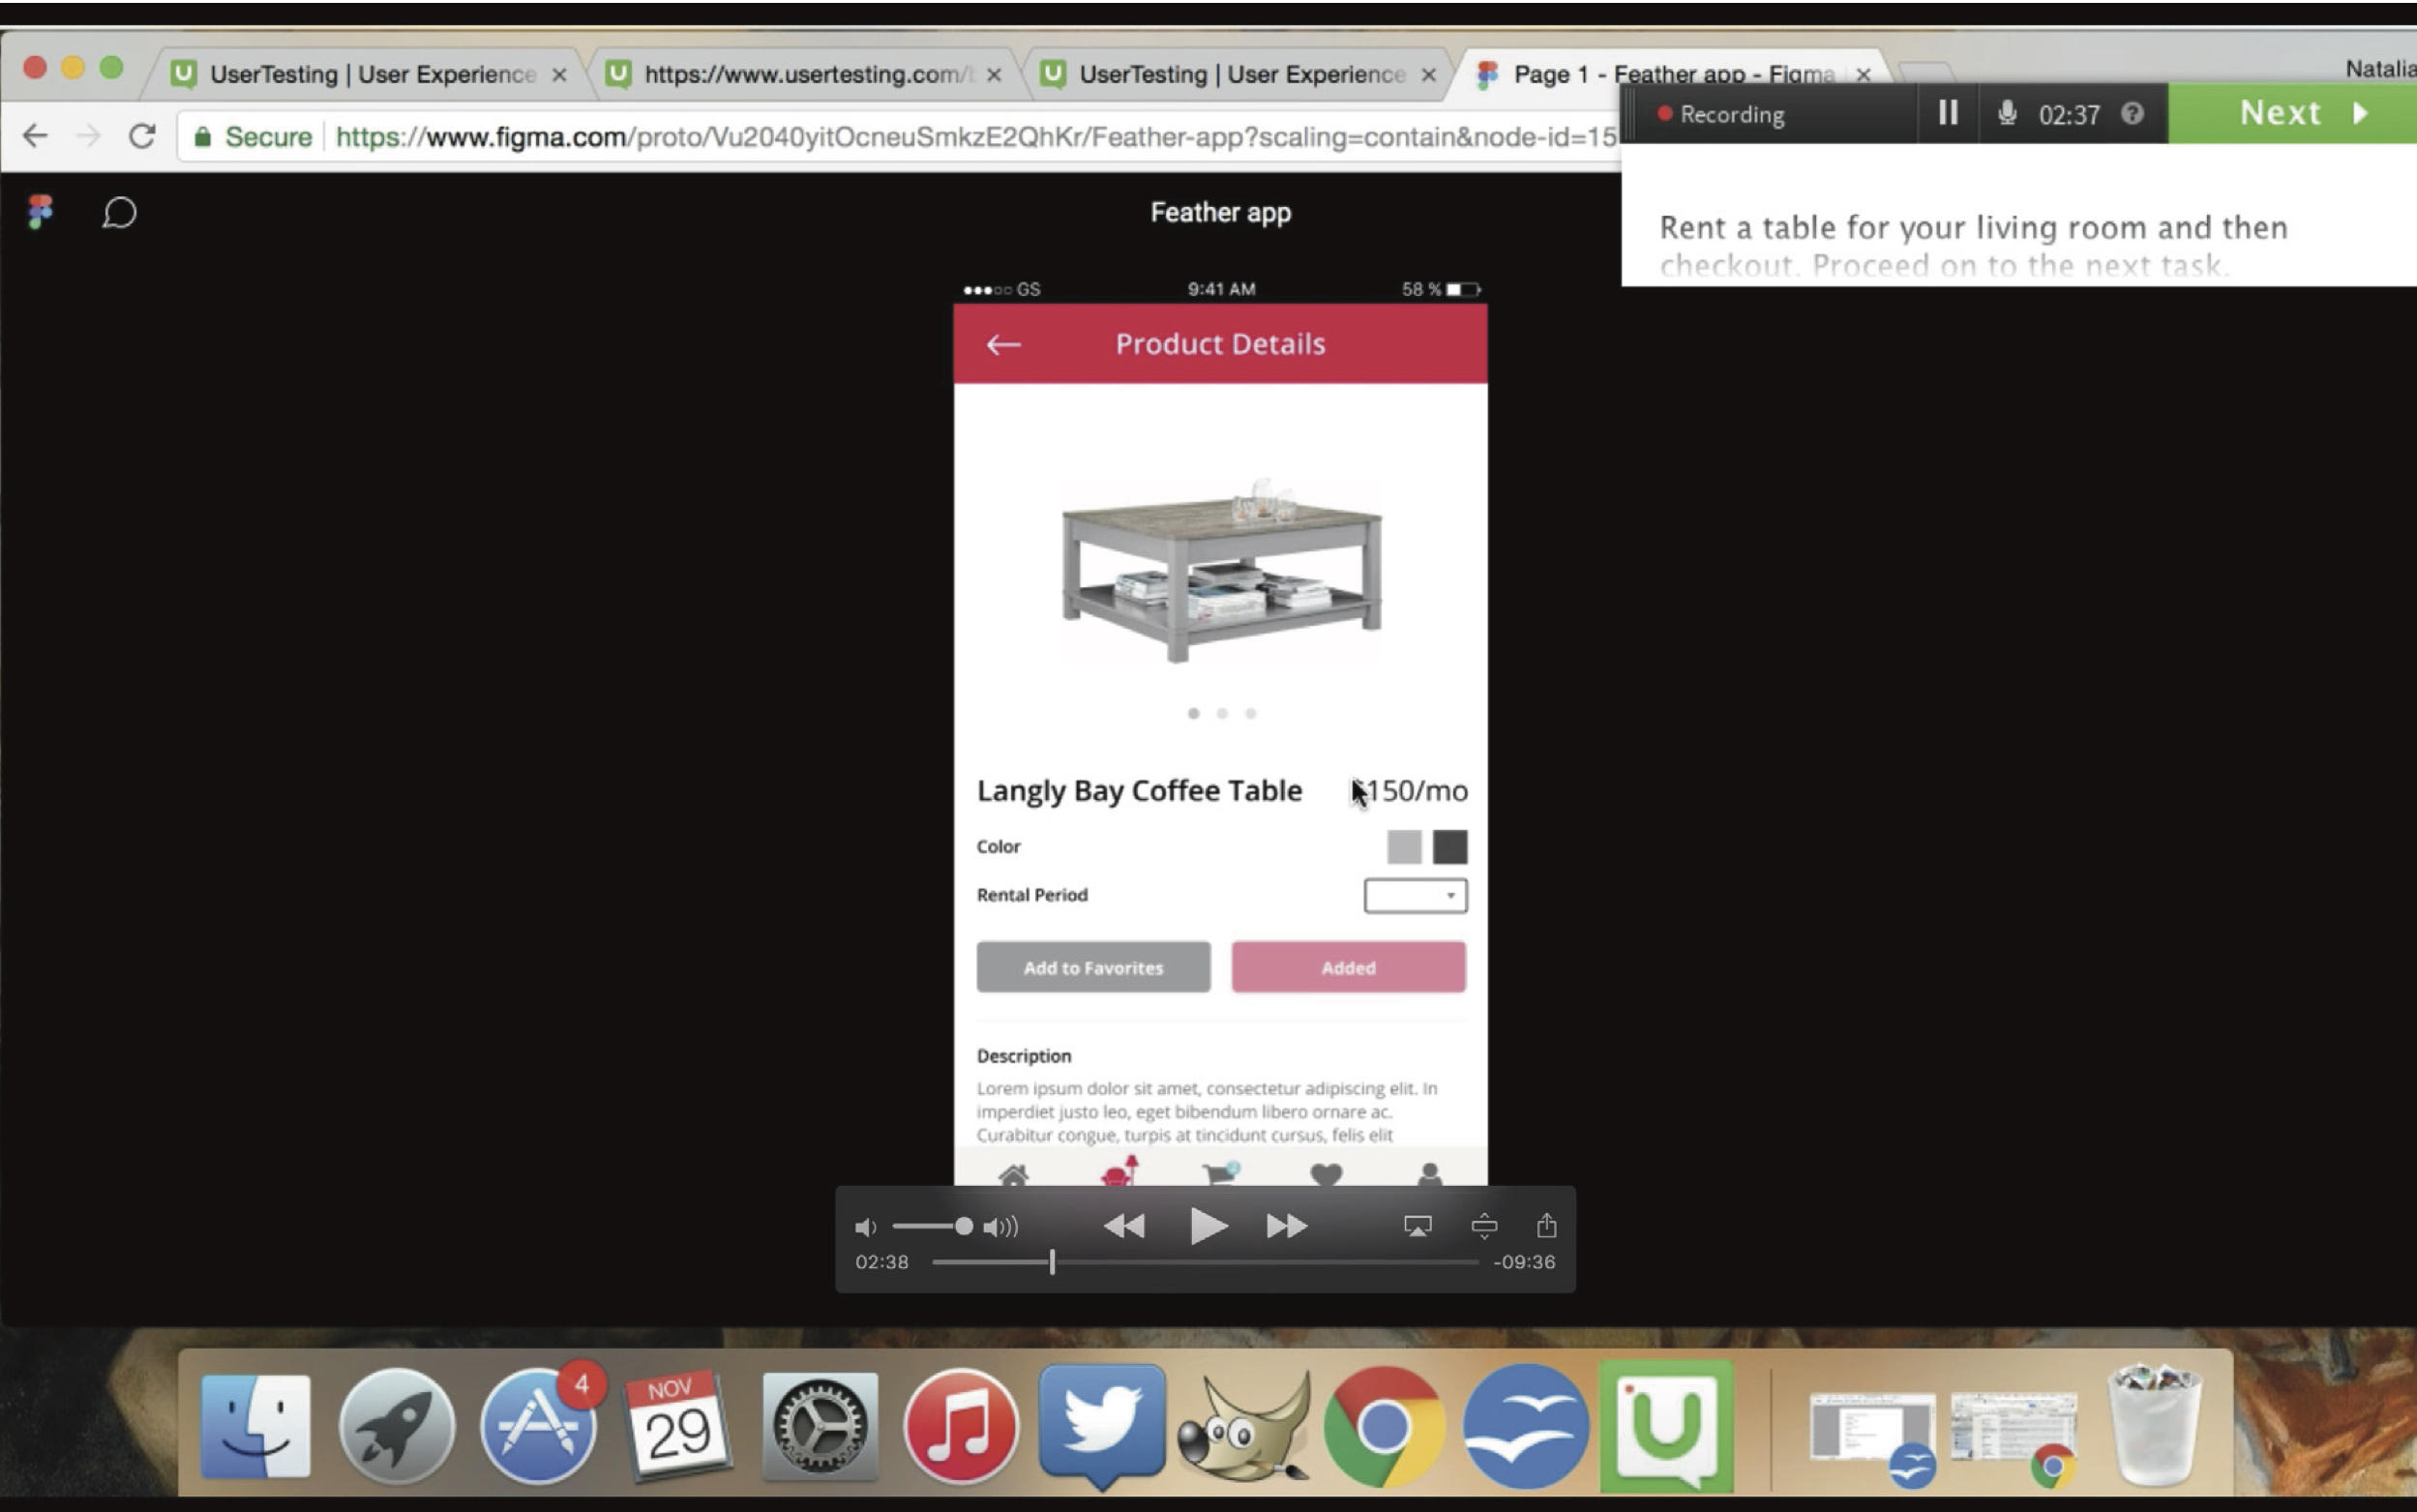2417x1512 pixels.
Task: Open the shopping cart icon in nav bar
Action: click(1221, 1172)
